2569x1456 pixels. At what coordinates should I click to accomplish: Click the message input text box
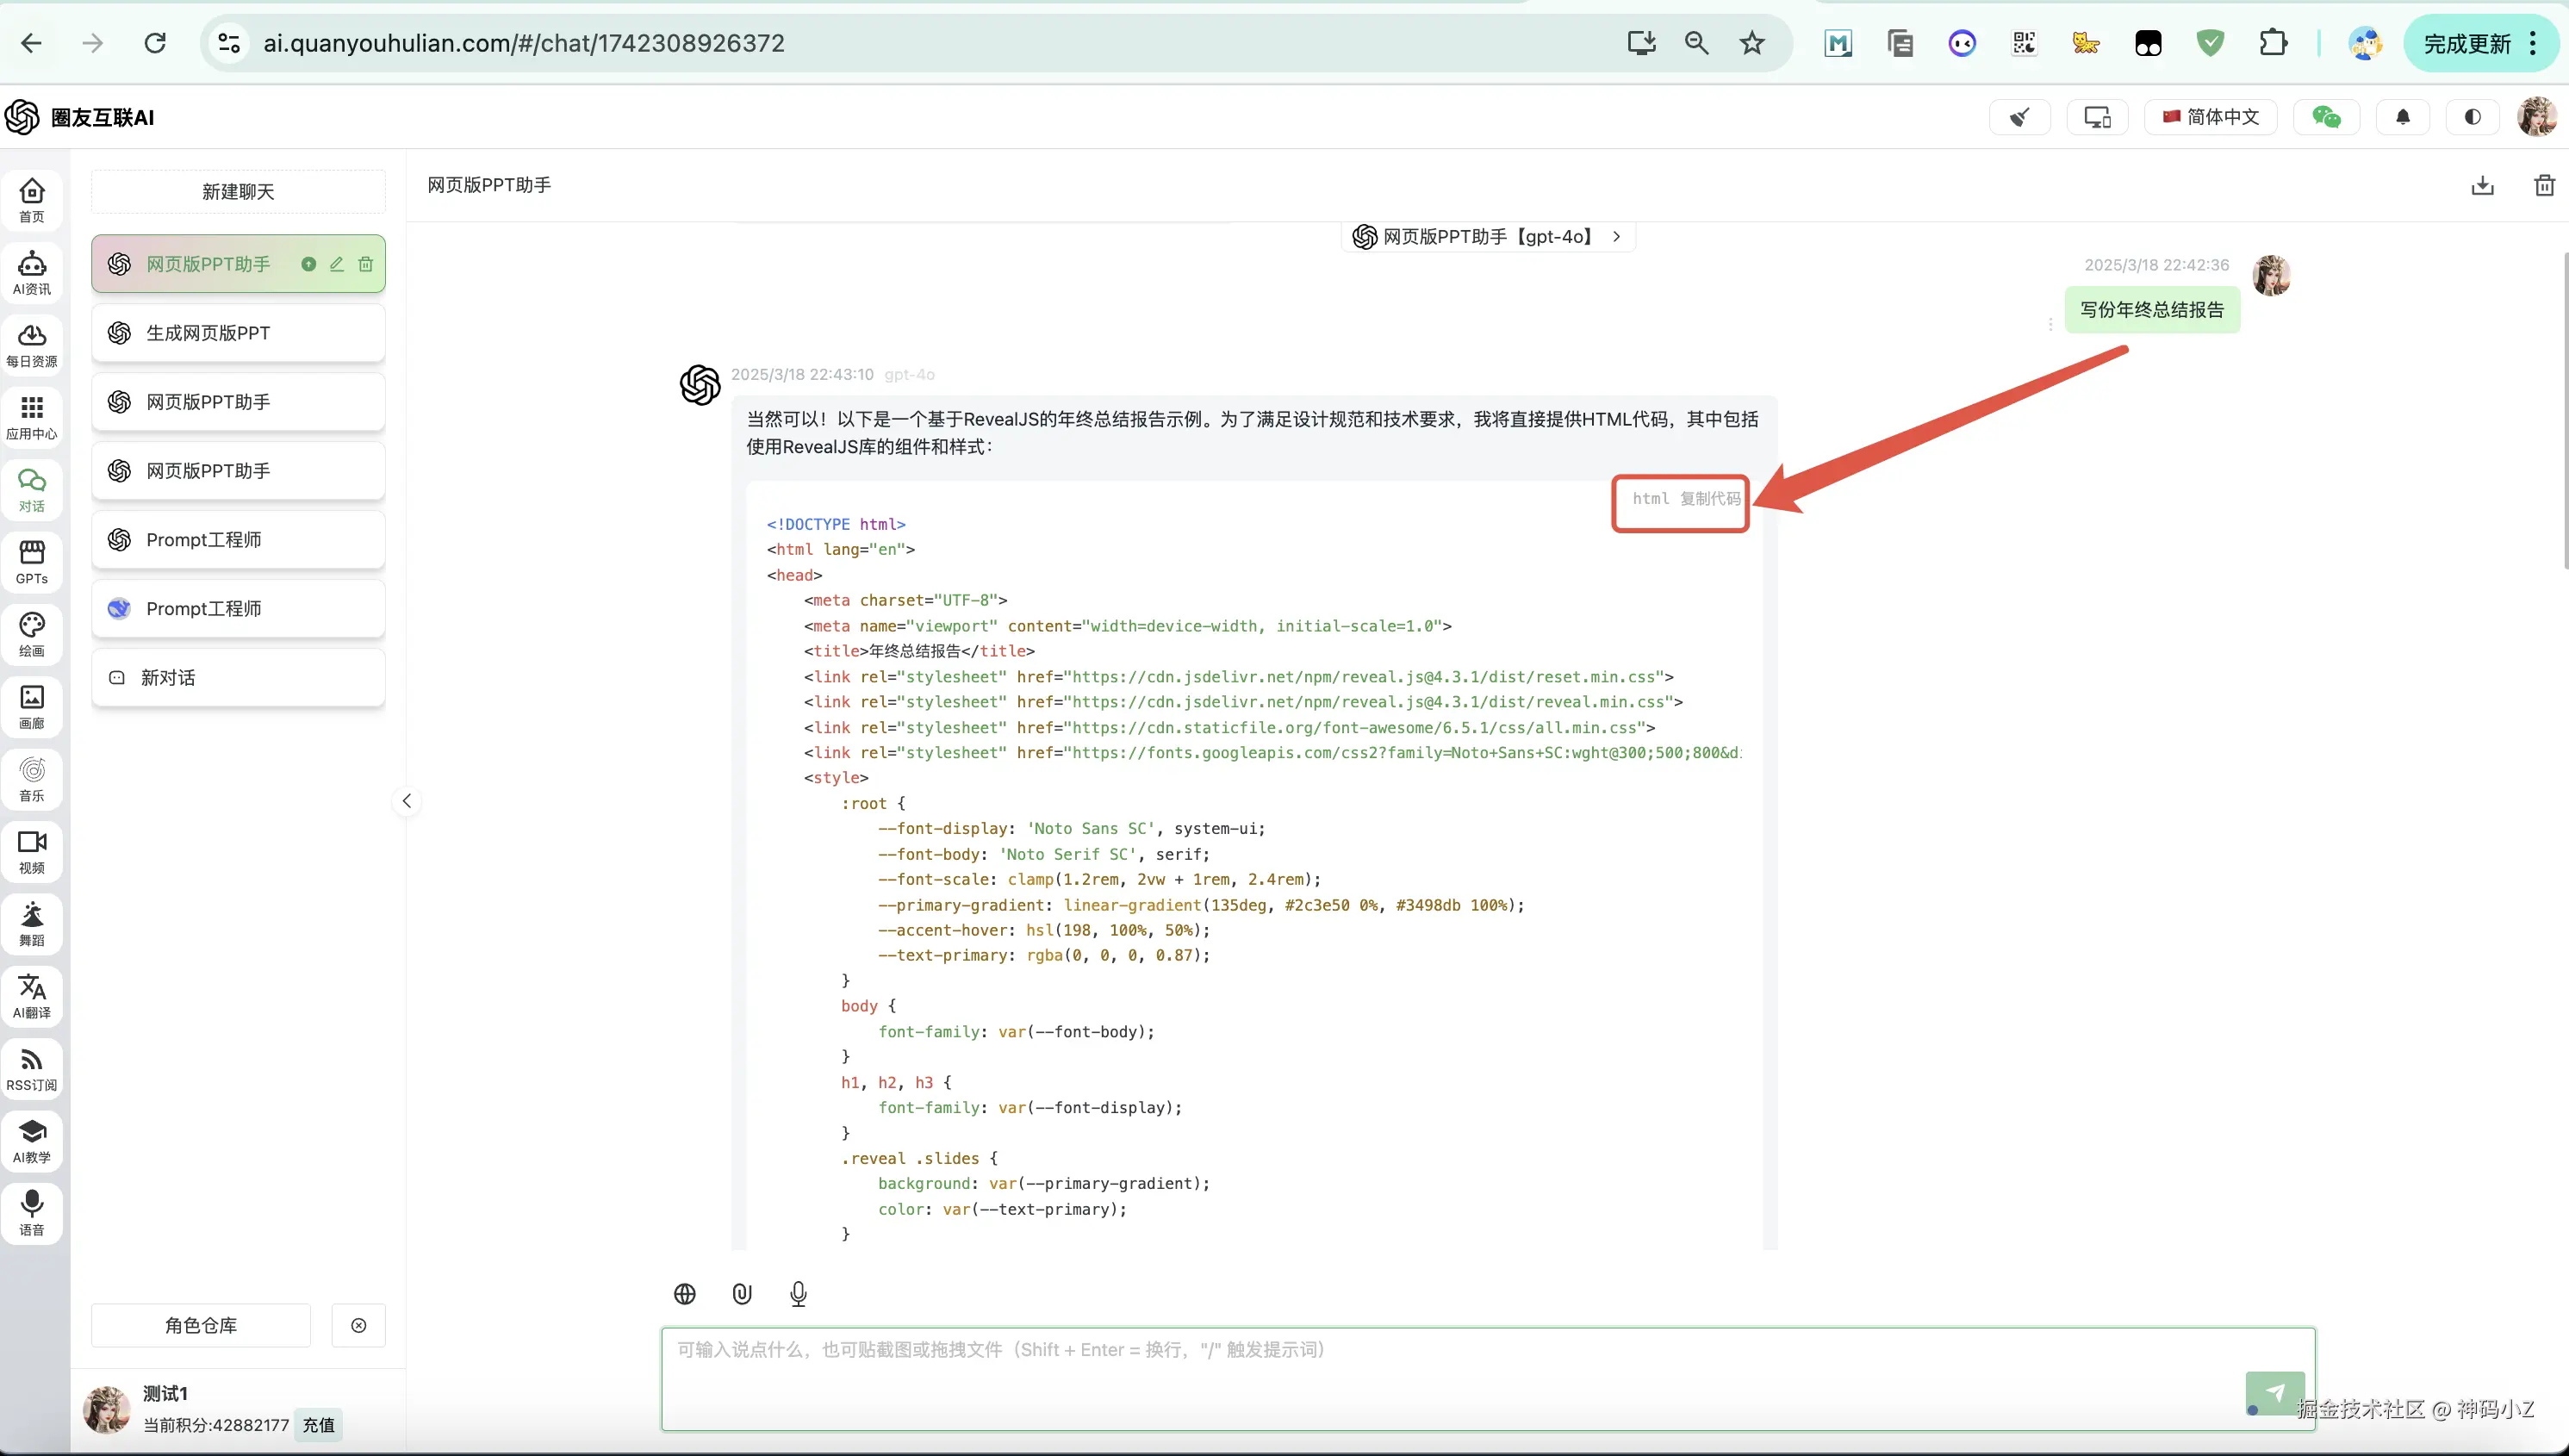(1450, 1377)
